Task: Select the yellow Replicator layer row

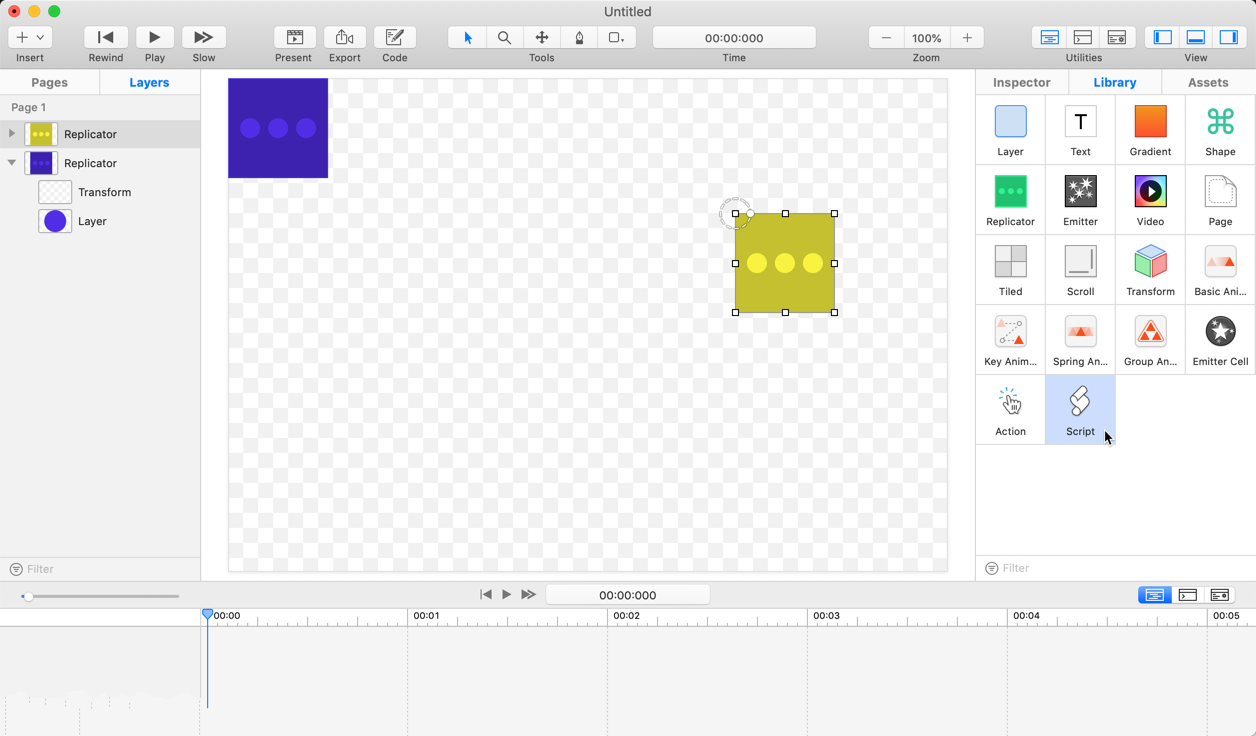Action: click(x=100, y=134)
